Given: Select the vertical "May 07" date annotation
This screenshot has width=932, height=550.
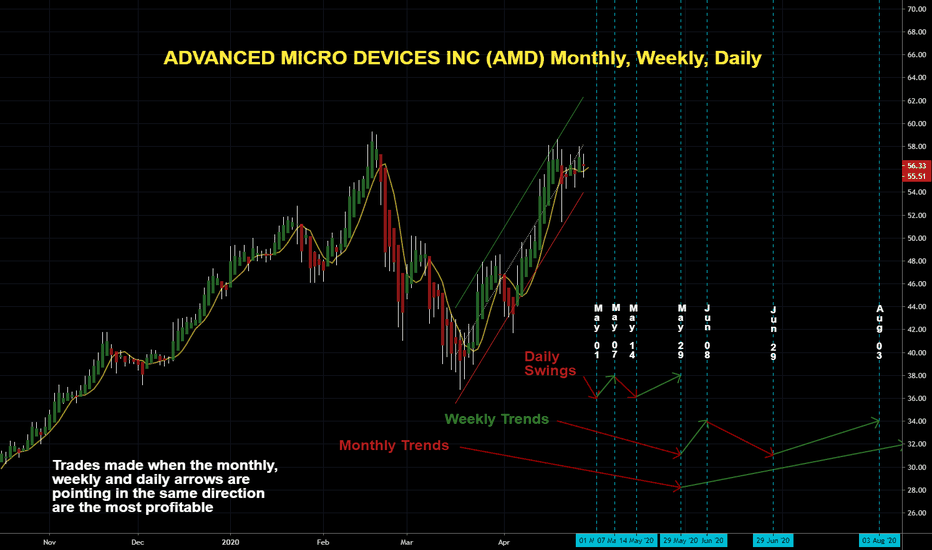Looking at the screenshot, I should [615, 331].
